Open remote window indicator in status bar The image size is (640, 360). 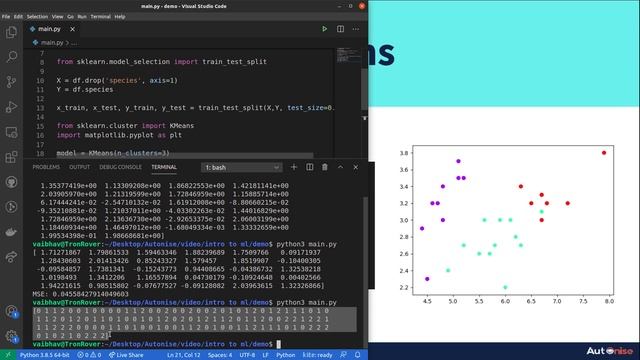[7, 355]
